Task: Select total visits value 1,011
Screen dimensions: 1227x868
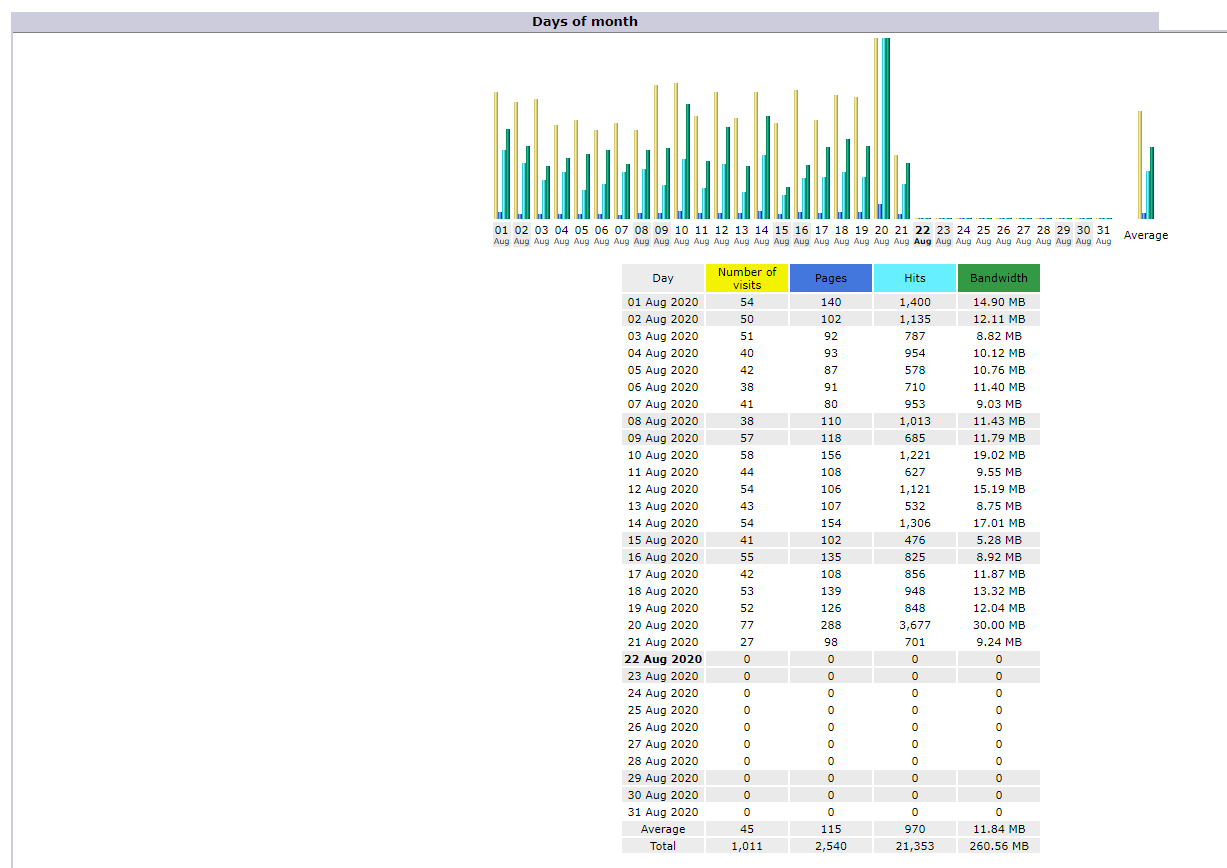Action: pyautogui.click(x=747, y=846)
